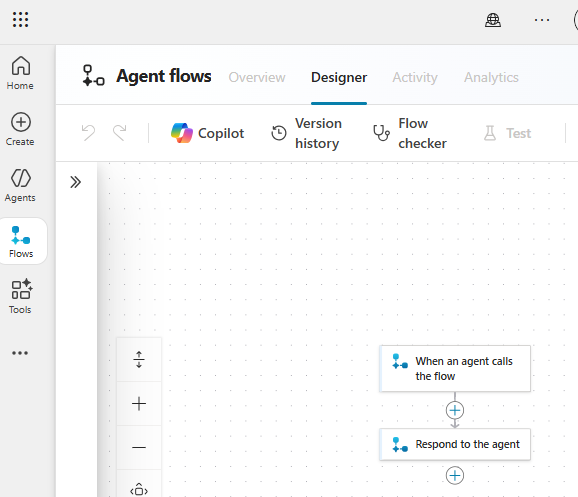Click the Agent flows title
The image size is (578, 497).
coord(164,76)
